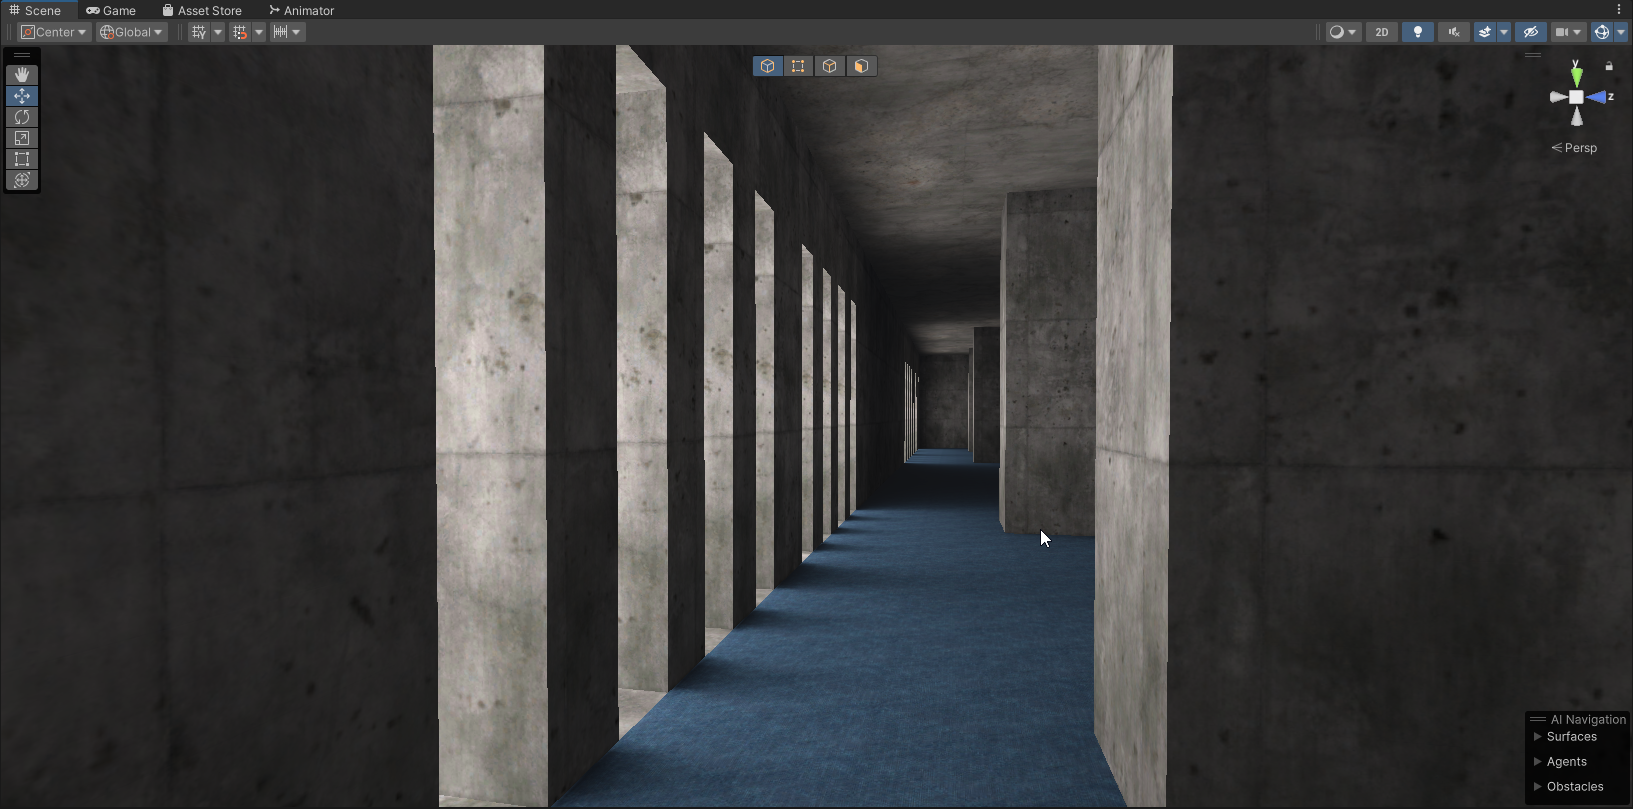The image size is (1633, 809).
Task: Switch to the Game tab
Action: point(111,10)
